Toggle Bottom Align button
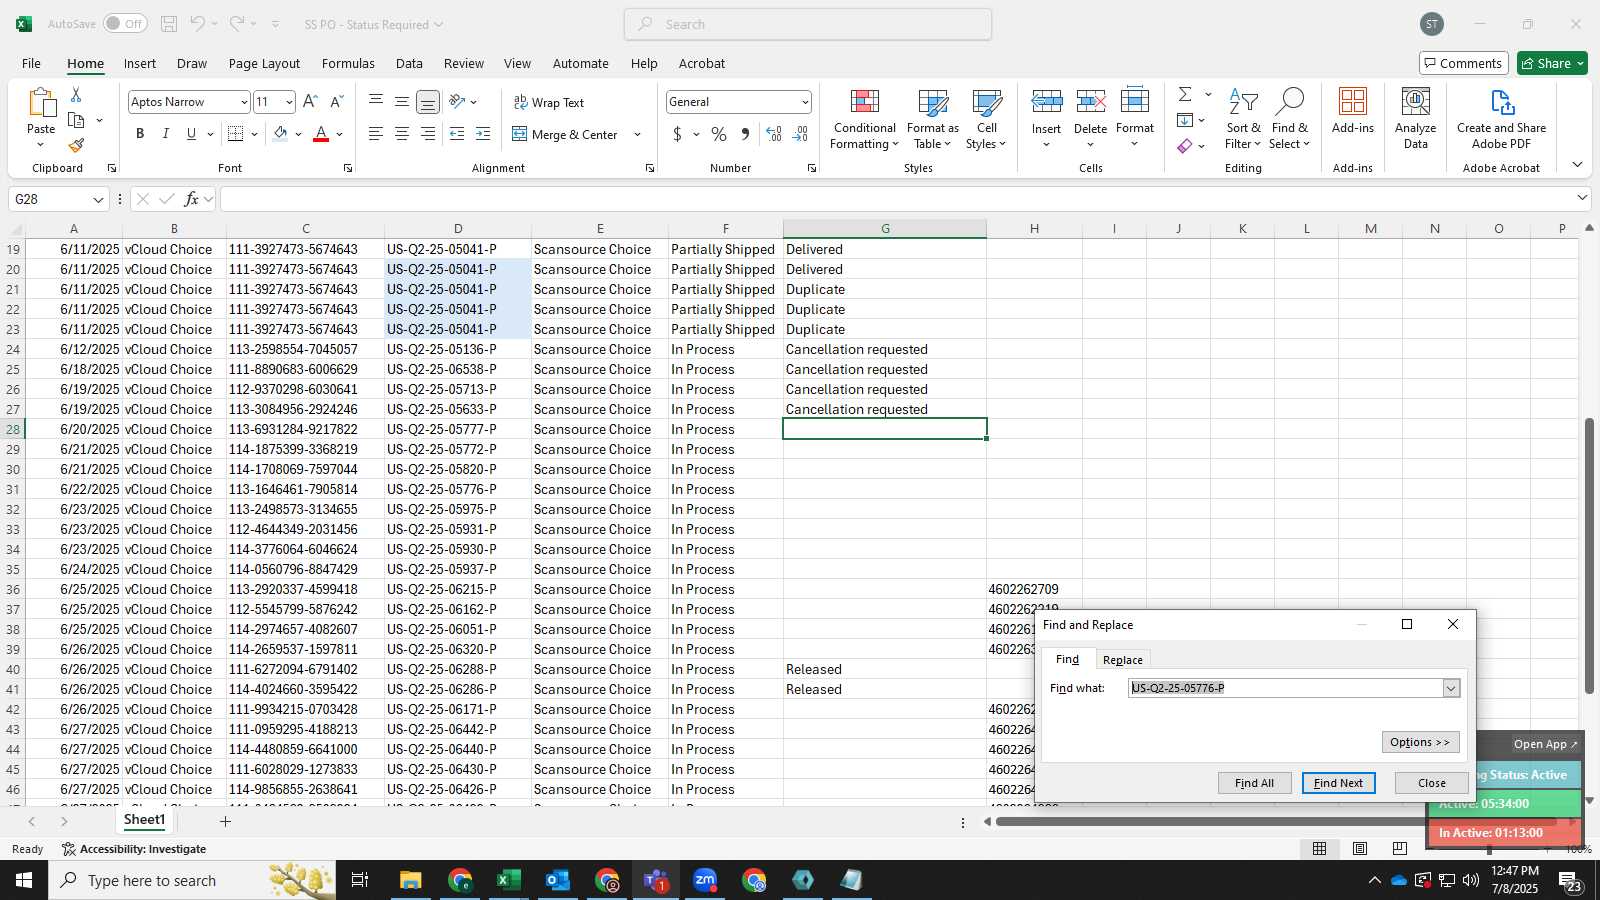This screenshot has height=900, width=1600. [428, 101]
